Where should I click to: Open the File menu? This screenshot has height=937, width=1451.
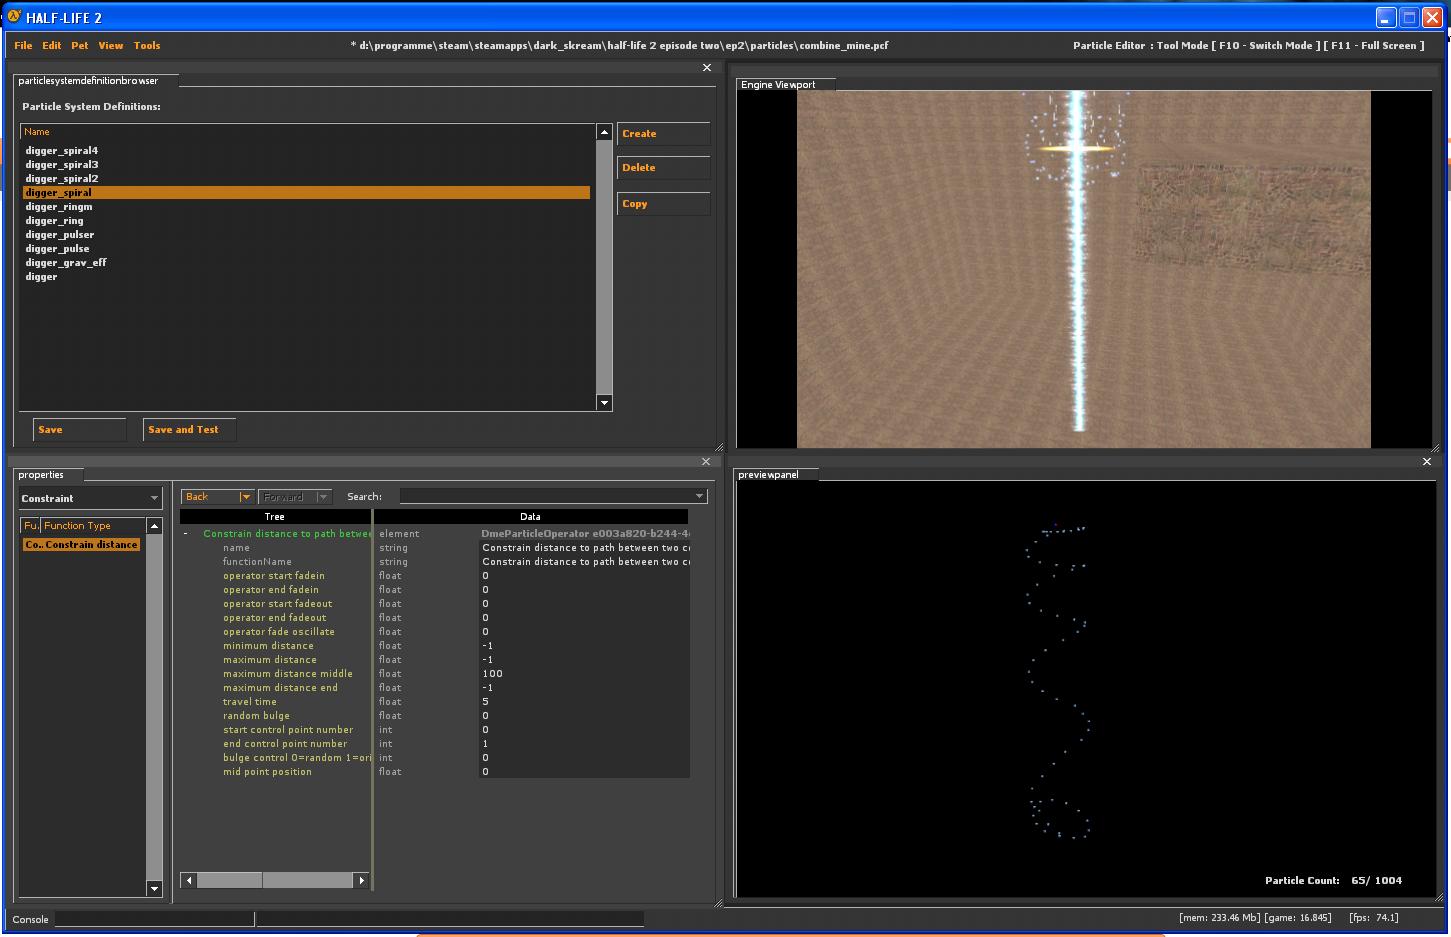(x=23, y=45)
